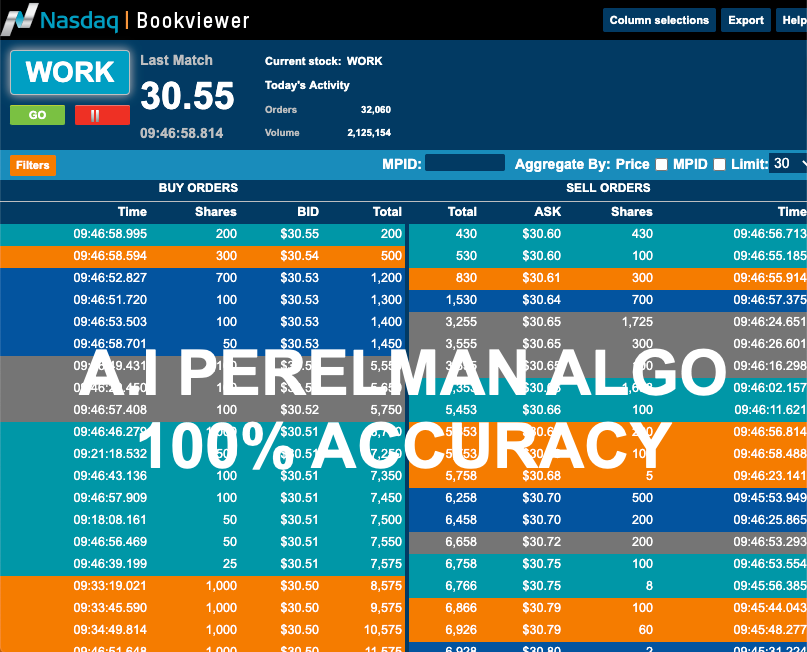The image size is (807, 652).
Task: Select buy order time 09:46:53.503
Action: point(110,322)
